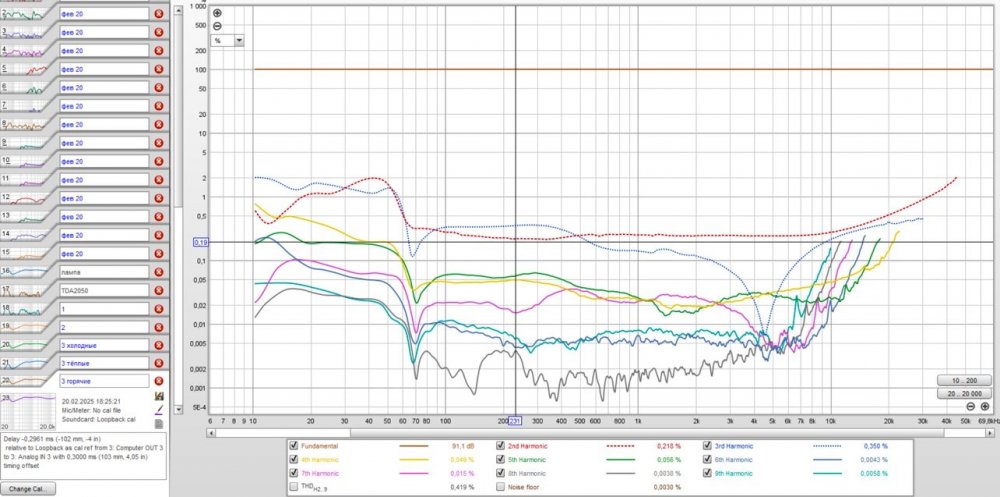Delete the 'лампа' measurement using red X
The height and width of the screenshot is (497, 1000).
pos(158,271)
